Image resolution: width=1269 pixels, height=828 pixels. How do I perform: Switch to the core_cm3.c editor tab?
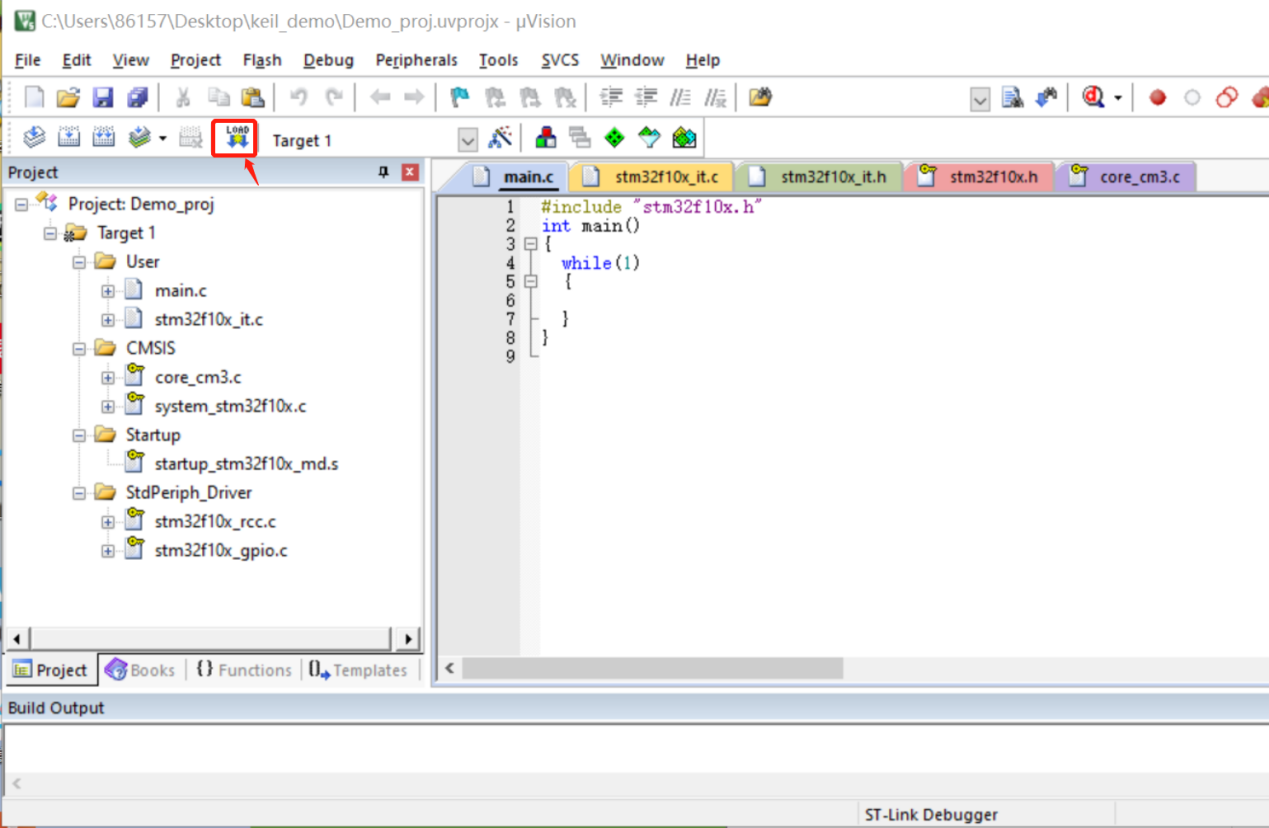pos(1125,177)
